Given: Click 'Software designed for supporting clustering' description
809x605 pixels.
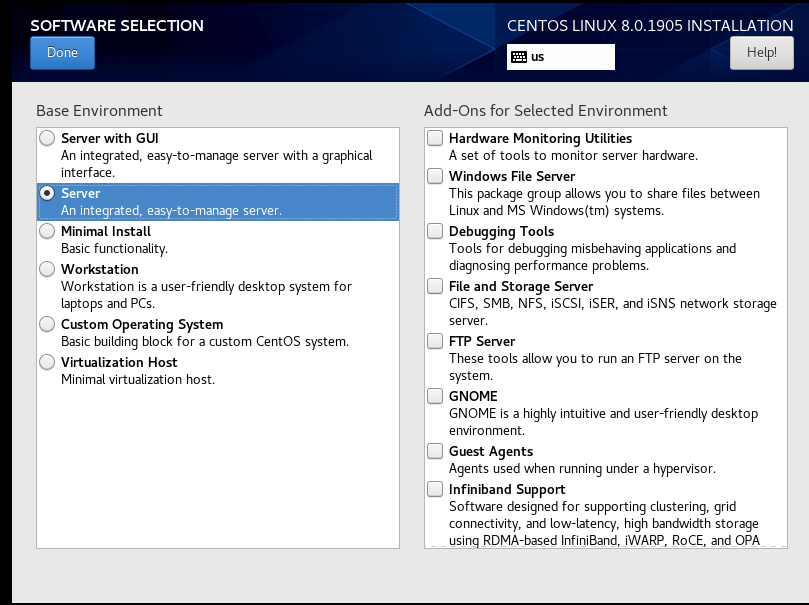Looking at the screenshot, I should click(604, 524).
